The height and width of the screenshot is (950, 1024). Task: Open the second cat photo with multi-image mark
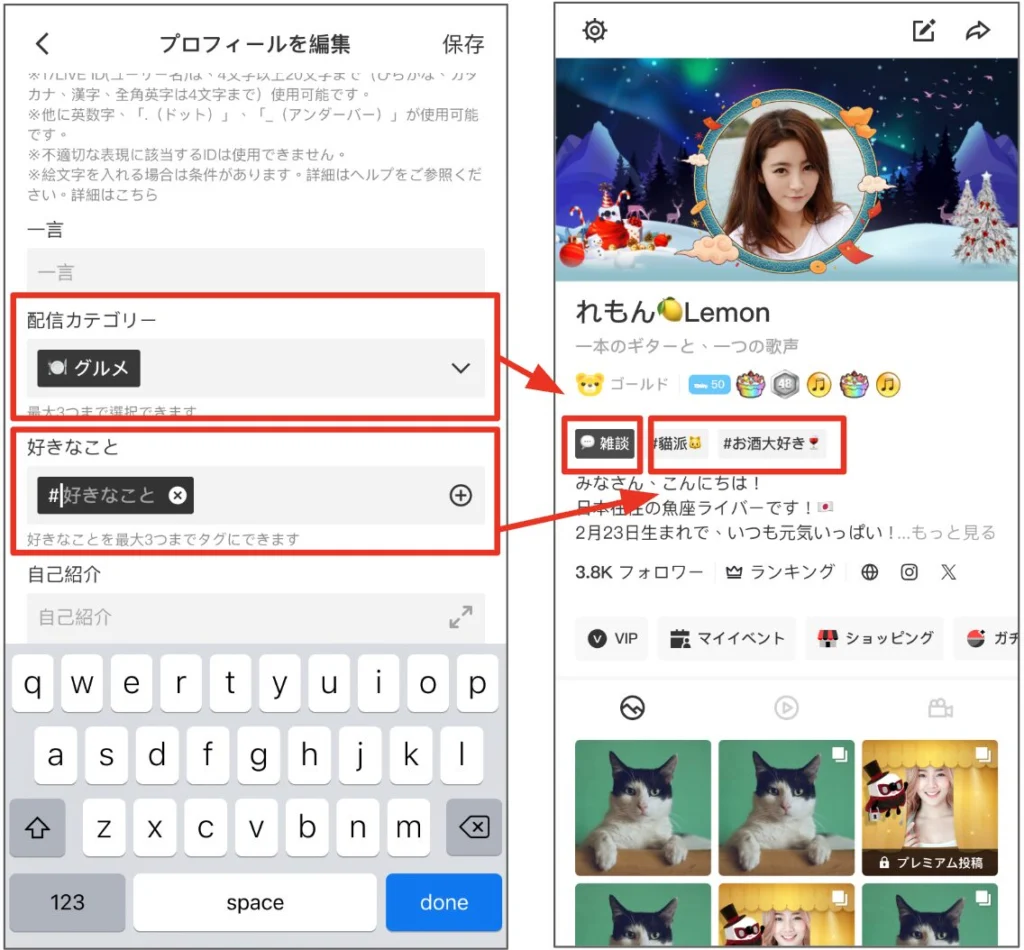pyautogui.click(x=786, y=808)
